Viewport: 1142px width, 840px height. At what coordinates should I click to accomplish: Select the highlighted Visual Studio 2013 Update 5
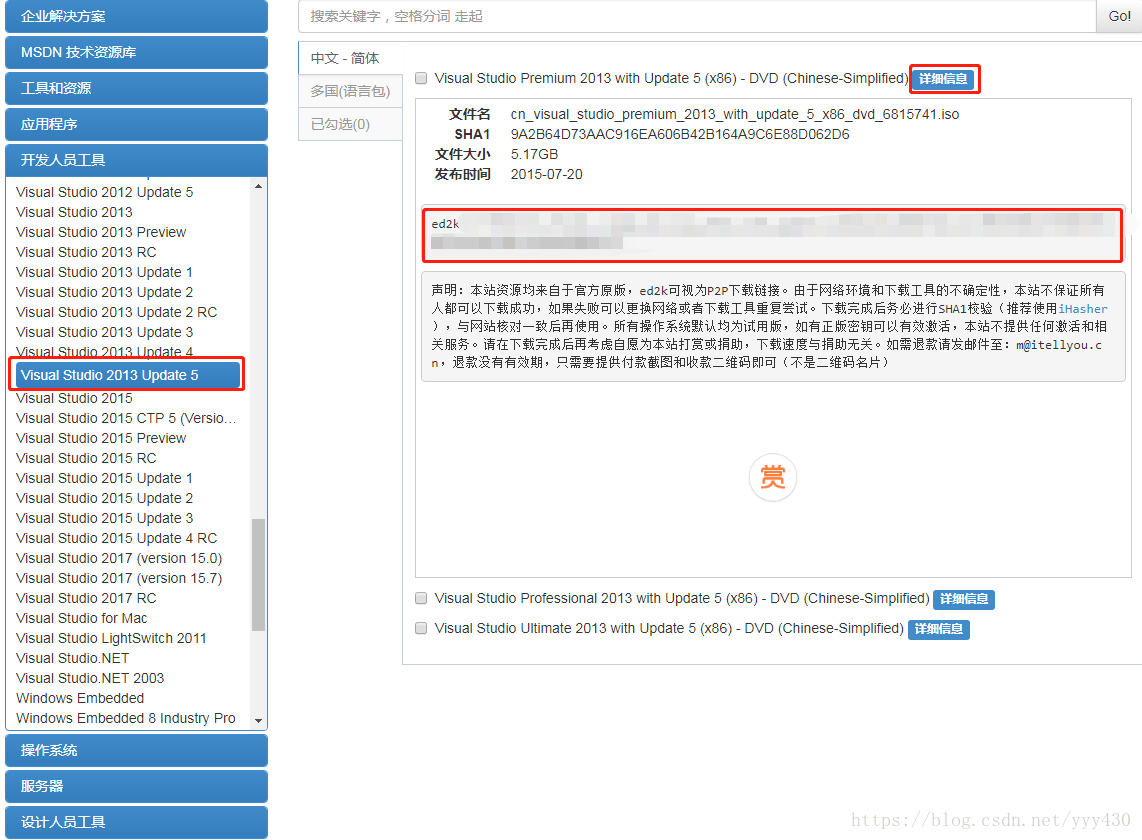(x=127, y=375)
